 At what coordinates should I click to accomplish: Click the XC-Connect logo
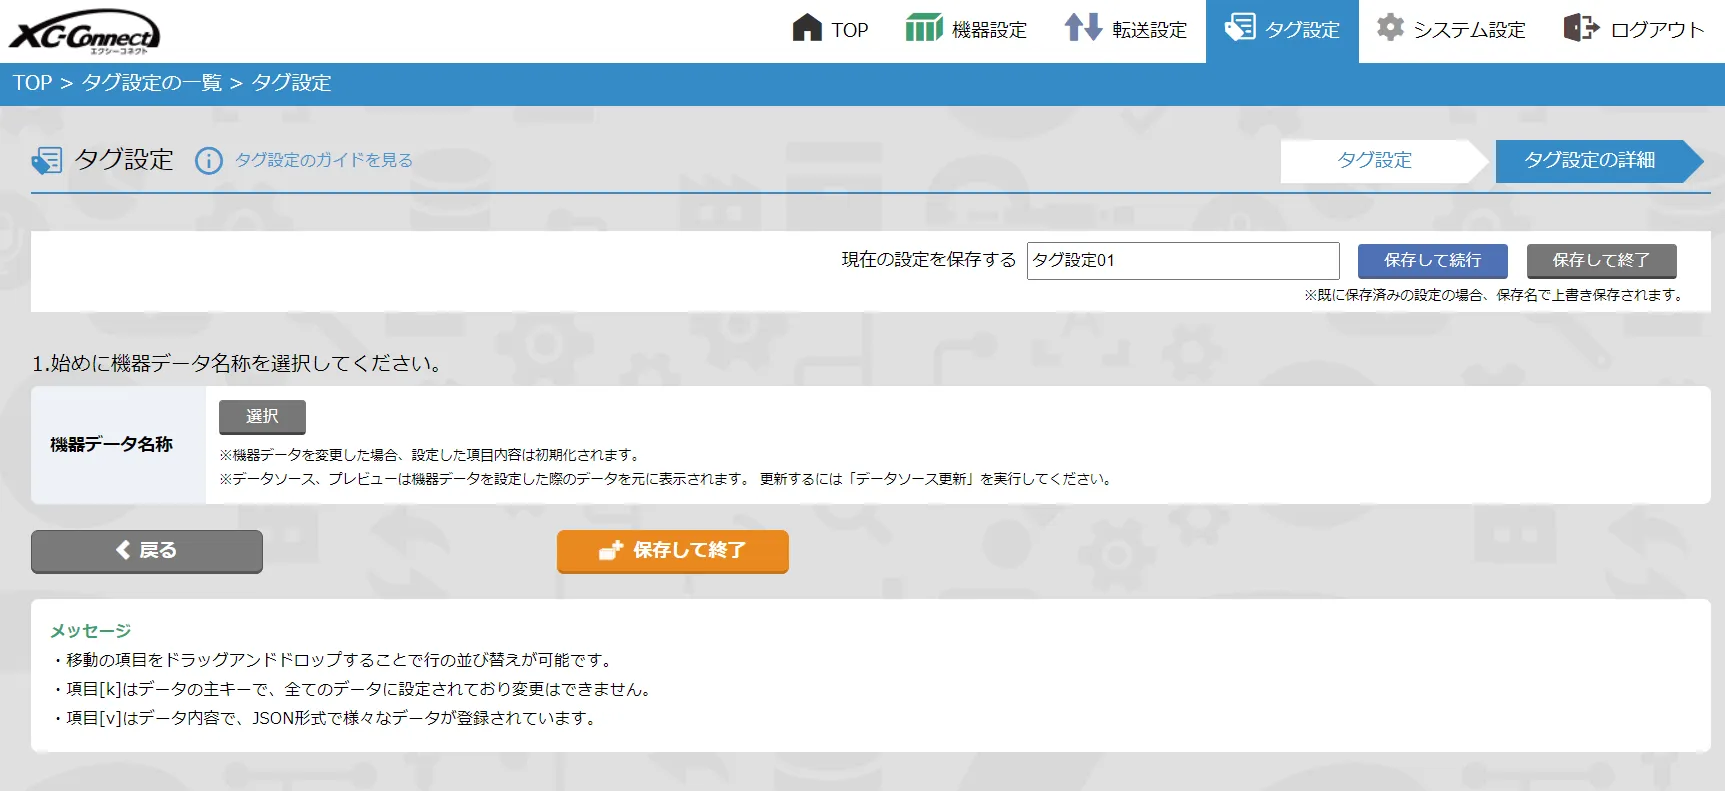(x=85, y=31)
